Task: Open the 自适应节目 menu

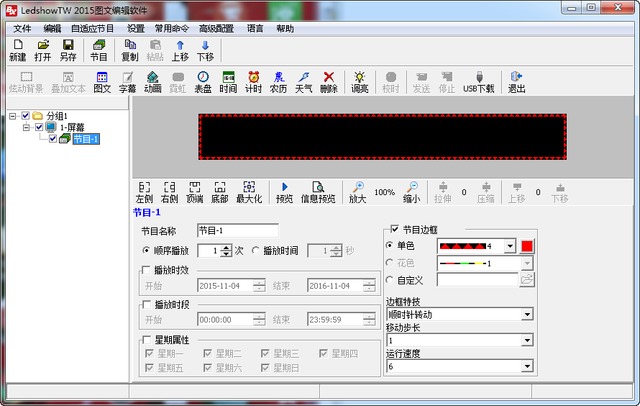Action: 93,29
